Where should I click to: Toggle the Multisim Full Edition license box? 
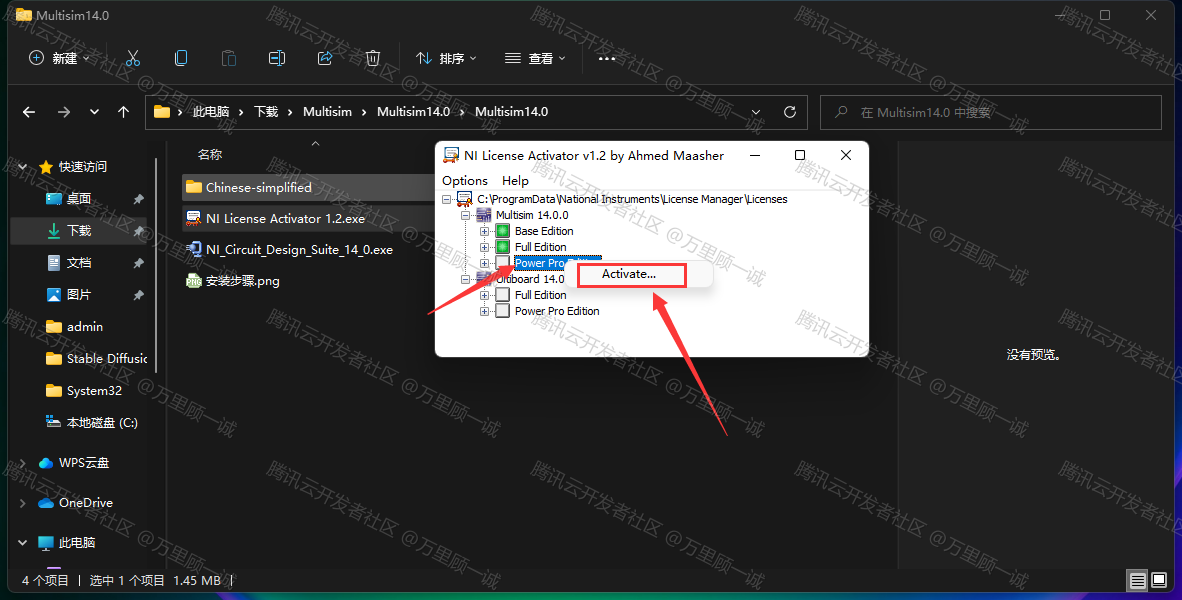coord(503,247)
